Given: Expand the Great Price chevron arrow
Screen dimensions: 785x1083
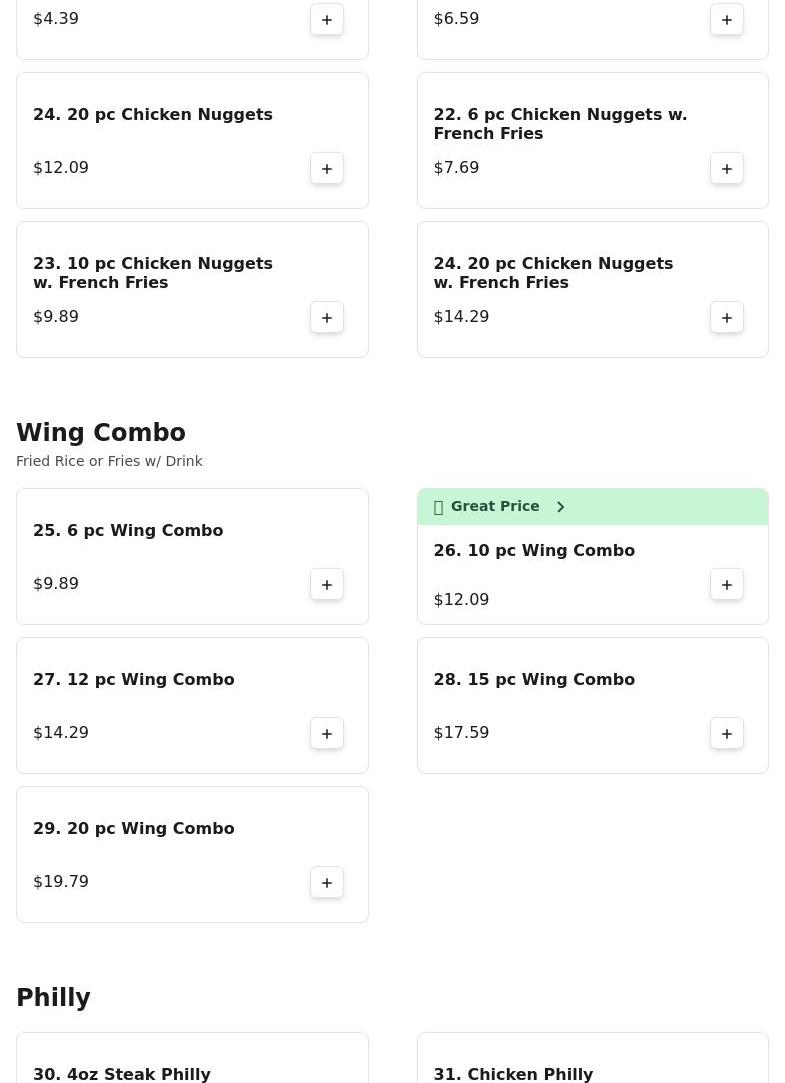Looking at the screenshot, I should pyautogui.click(x=561, y=507).
